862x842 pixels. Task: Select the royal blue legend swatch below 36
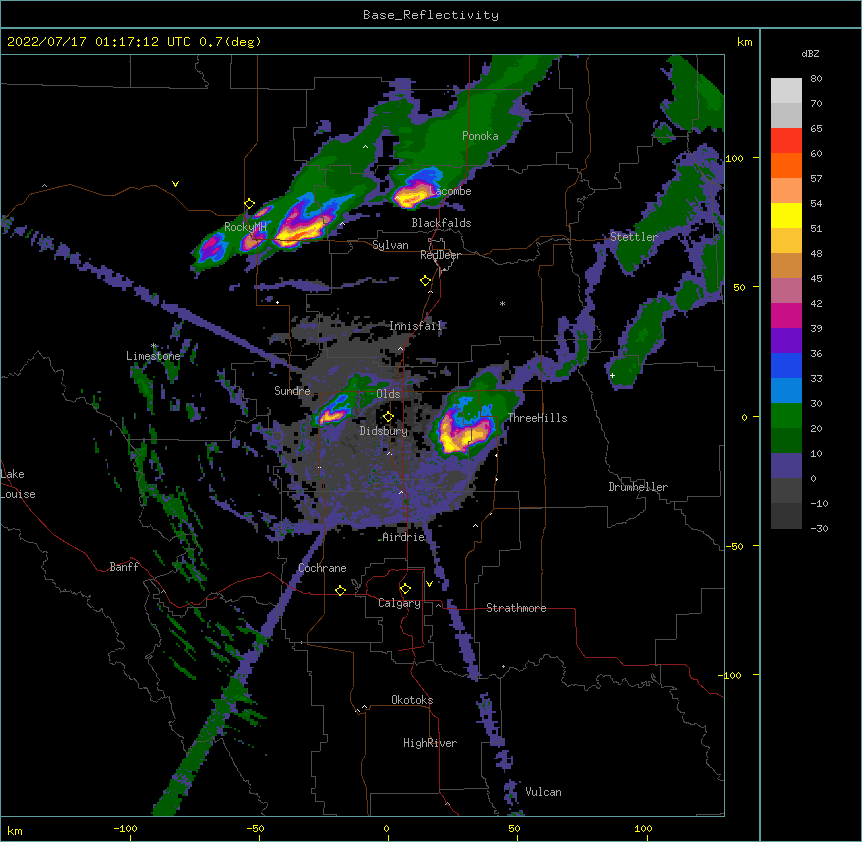click(x=786, y=365)
